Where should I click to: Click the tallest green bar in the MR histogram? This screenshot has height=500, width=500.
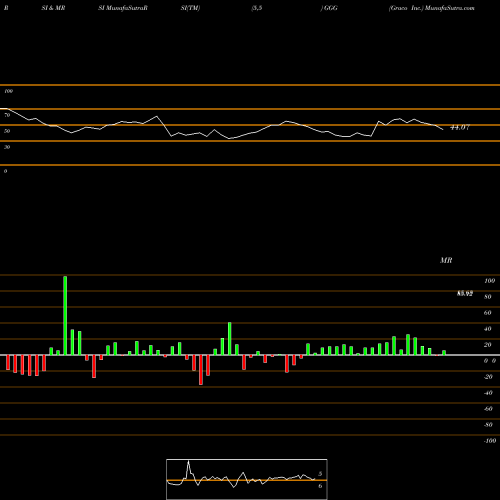65,315
